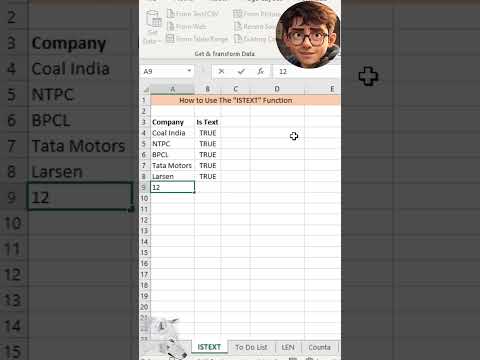Select the NTPC cell
This screenshot has height=360, width=480.
point(172,144)
